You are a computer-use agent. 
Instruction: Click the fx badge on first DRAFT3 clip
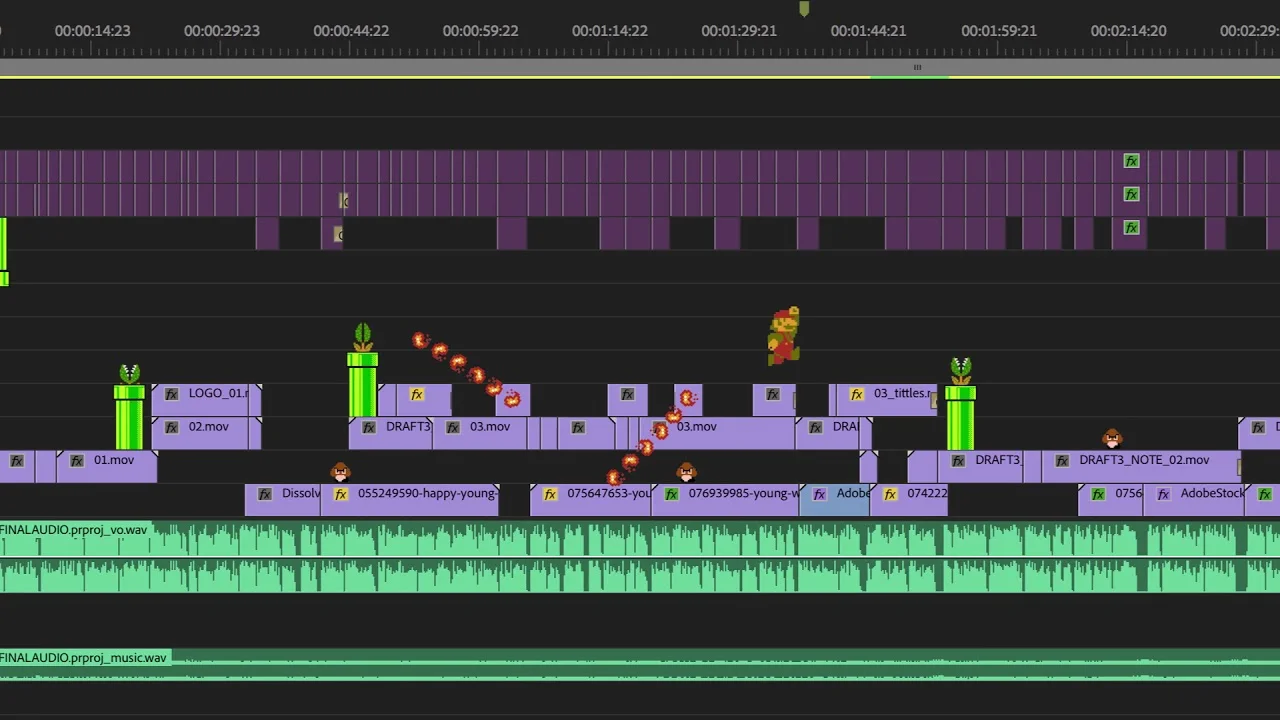click(370, 427)
